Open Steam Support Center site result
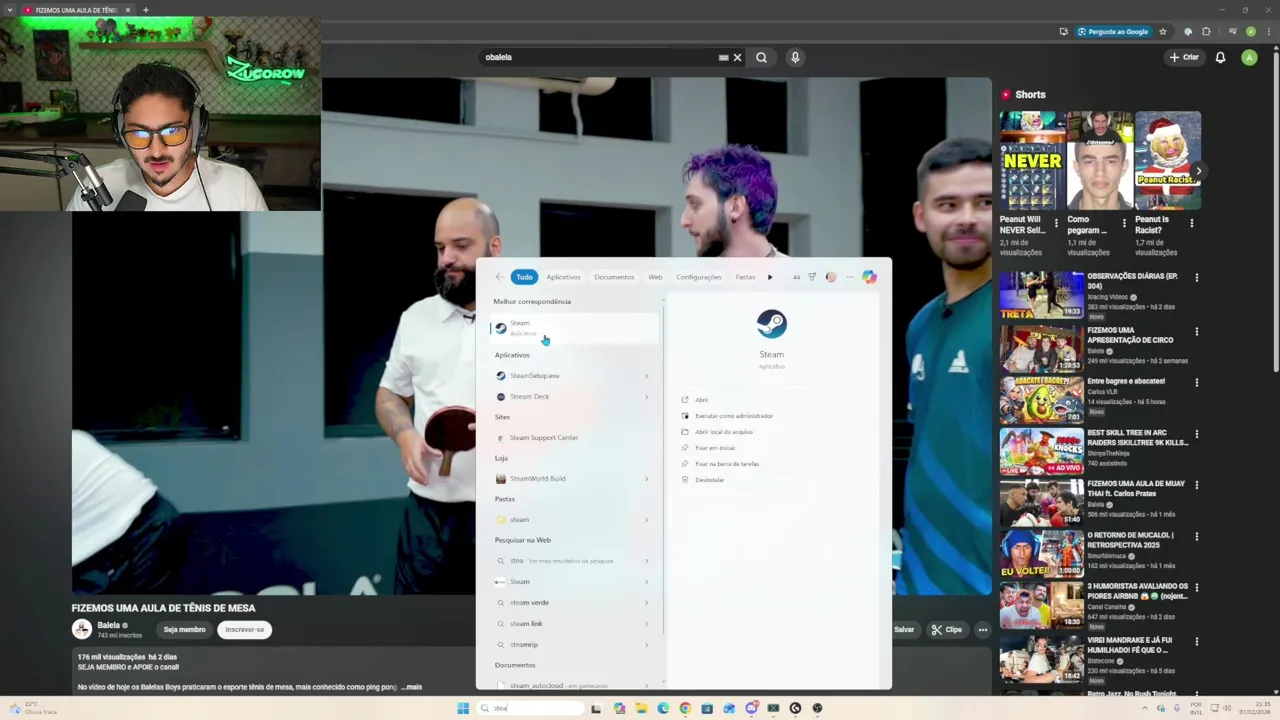The width and height of the screenshot is (1280, 720). pyautogui.click(x=574, y=438)
